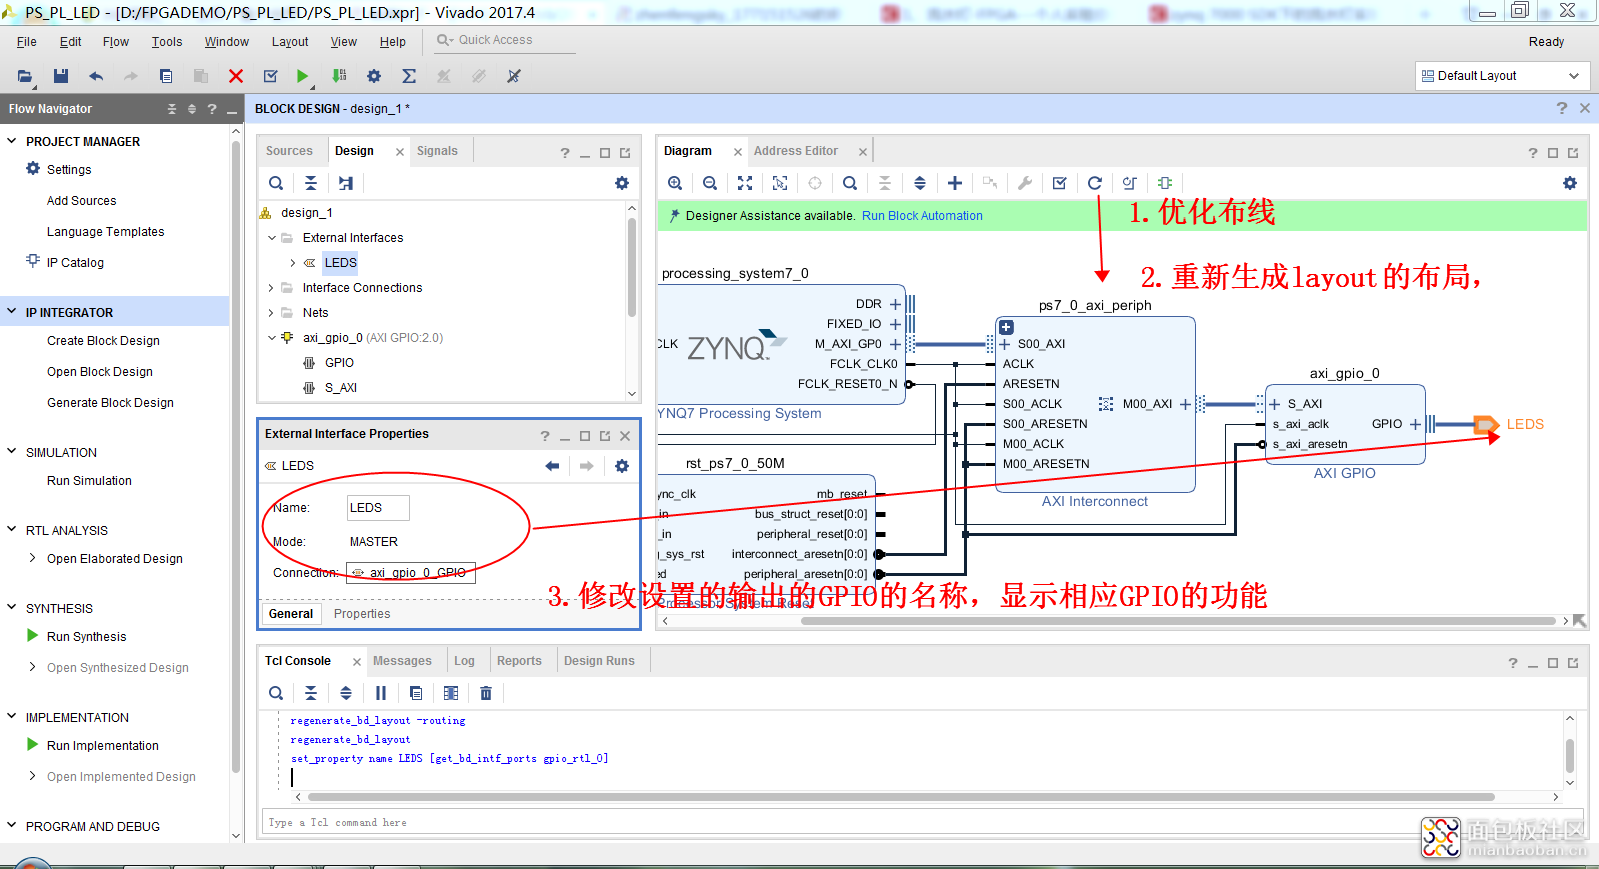Open Settings gear in main toolbar
Viewport: 1599px width, 869px height.
374,76
